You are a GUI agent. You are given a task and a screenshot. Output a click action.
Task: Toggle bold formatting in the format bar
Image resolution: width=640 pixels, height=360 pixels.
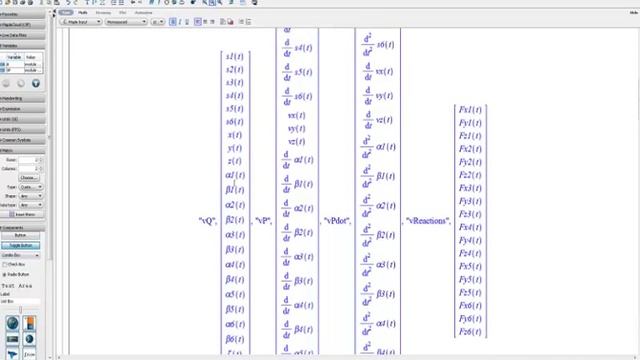(173, 22)
